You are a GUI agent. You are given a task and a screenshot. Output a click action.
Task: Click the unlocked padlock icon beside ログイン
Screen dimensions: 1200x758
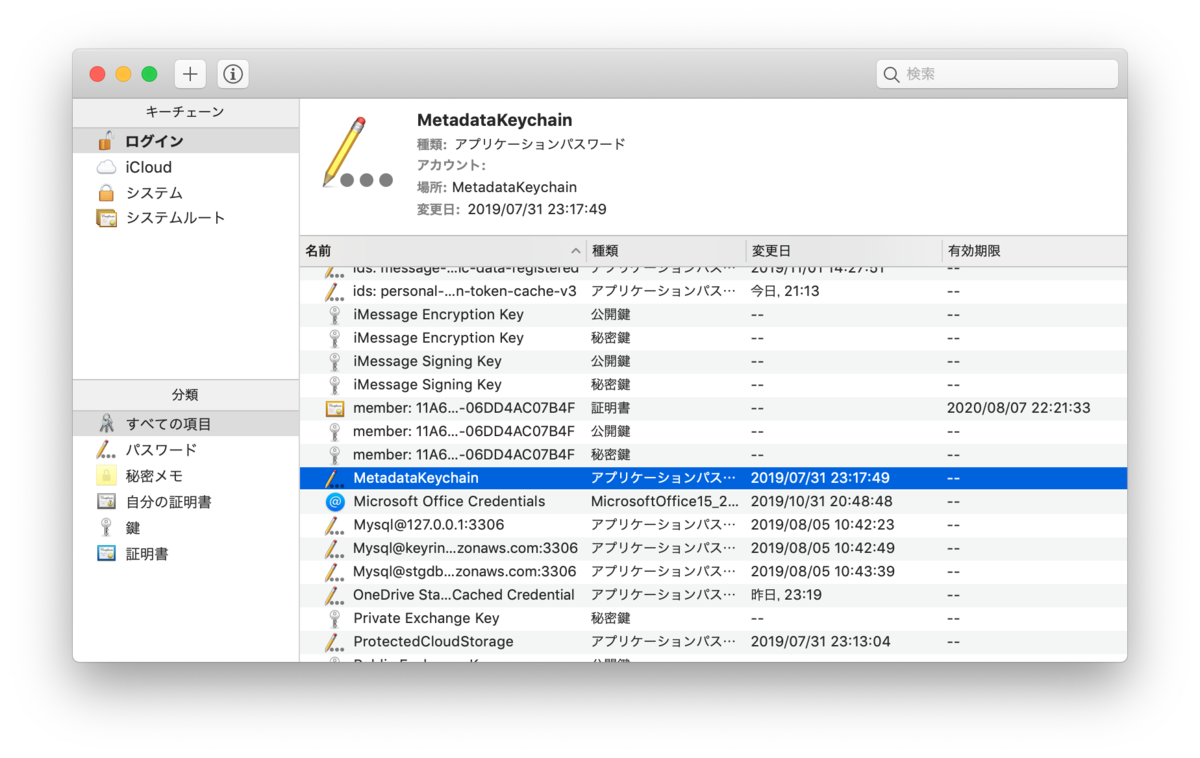106,141
